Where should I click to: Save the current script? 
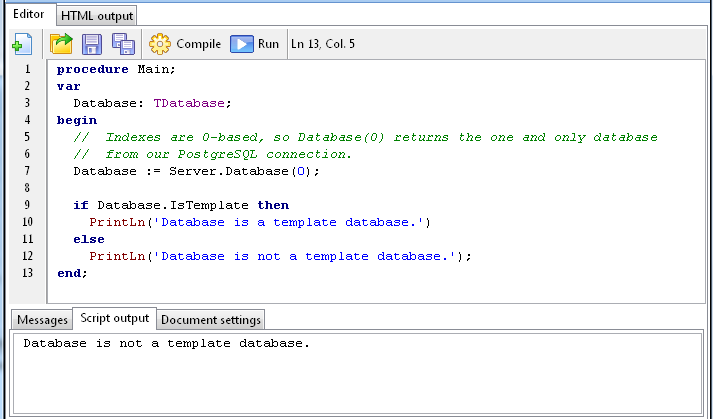click(91, 44)
